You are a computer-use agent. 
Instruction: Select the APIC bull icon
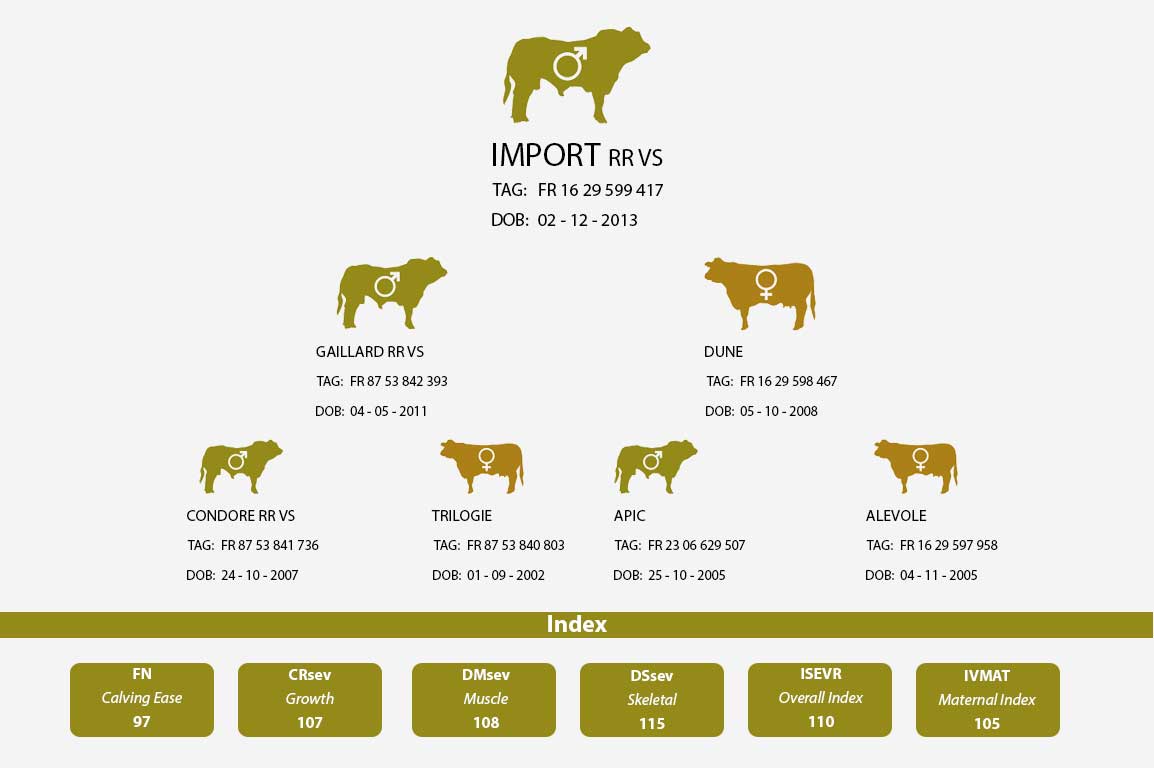tap(656, 466)
